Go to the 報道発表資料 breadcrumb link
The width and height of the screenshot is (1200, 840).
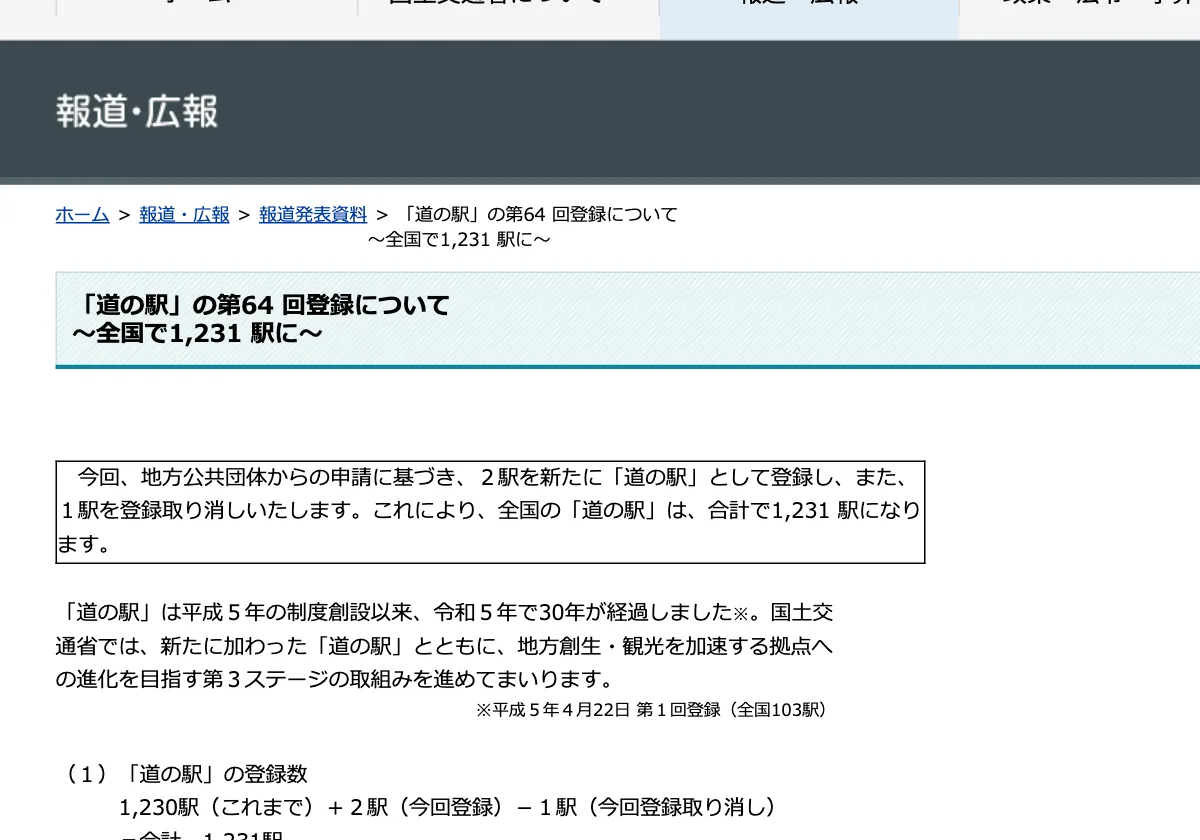[x=313, y=214]
